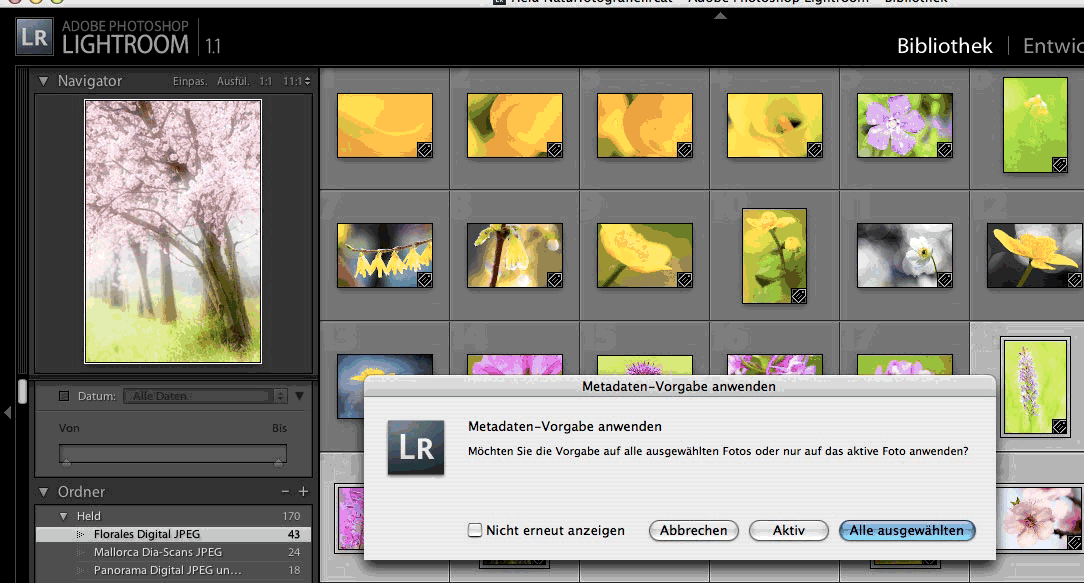Select the white anemone thumbnail
Viewport: 1084px width, 583px height.
coord(904,255)
